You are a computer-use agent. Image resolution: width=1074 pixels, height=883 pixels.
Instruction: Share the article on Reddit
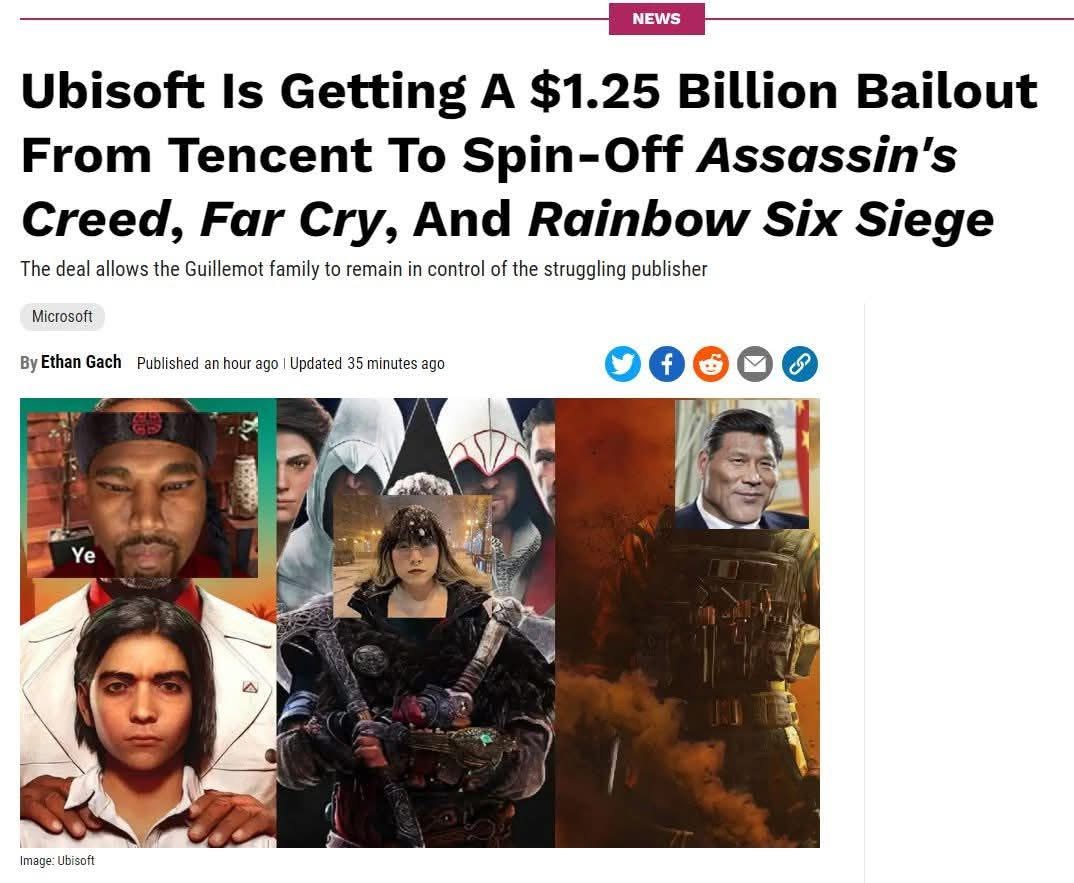711,364
